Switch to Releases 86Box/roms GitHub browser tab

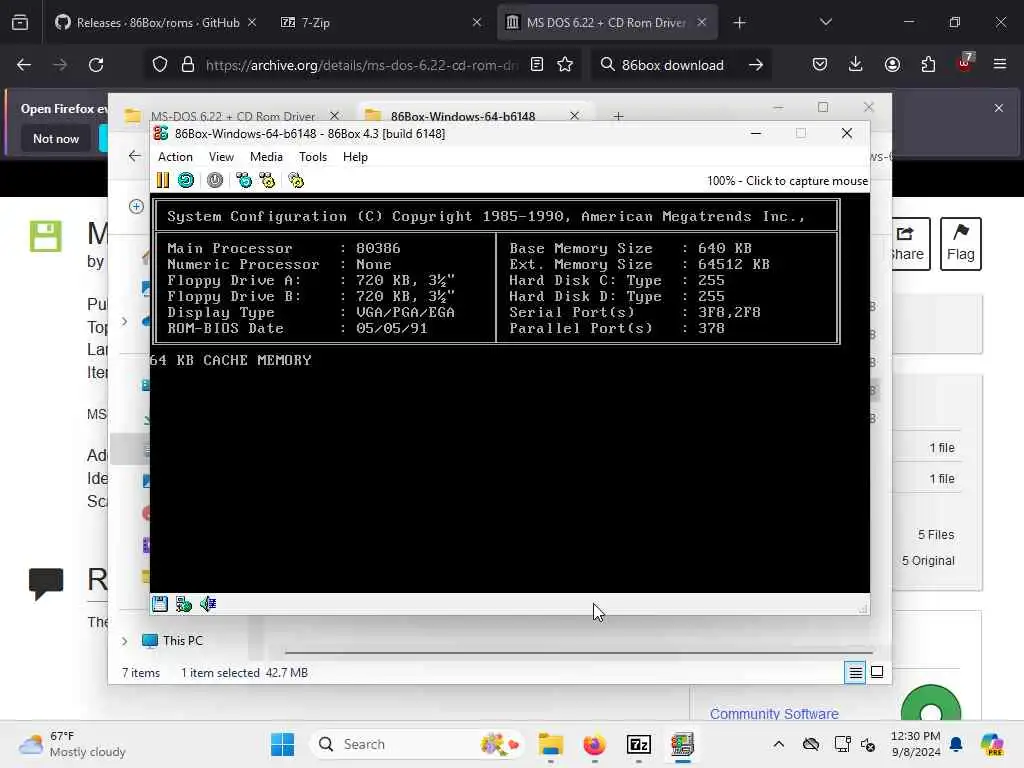[155, 22]
